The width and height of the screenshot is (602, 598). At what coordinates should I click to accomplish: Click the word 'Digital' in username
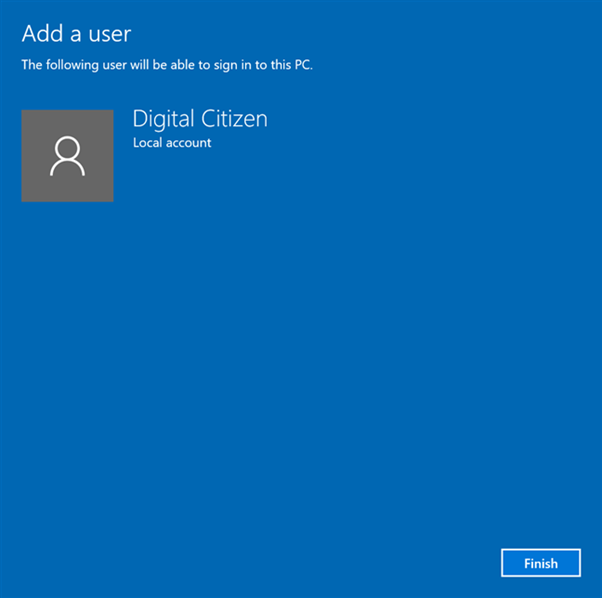tap(164, 119)
